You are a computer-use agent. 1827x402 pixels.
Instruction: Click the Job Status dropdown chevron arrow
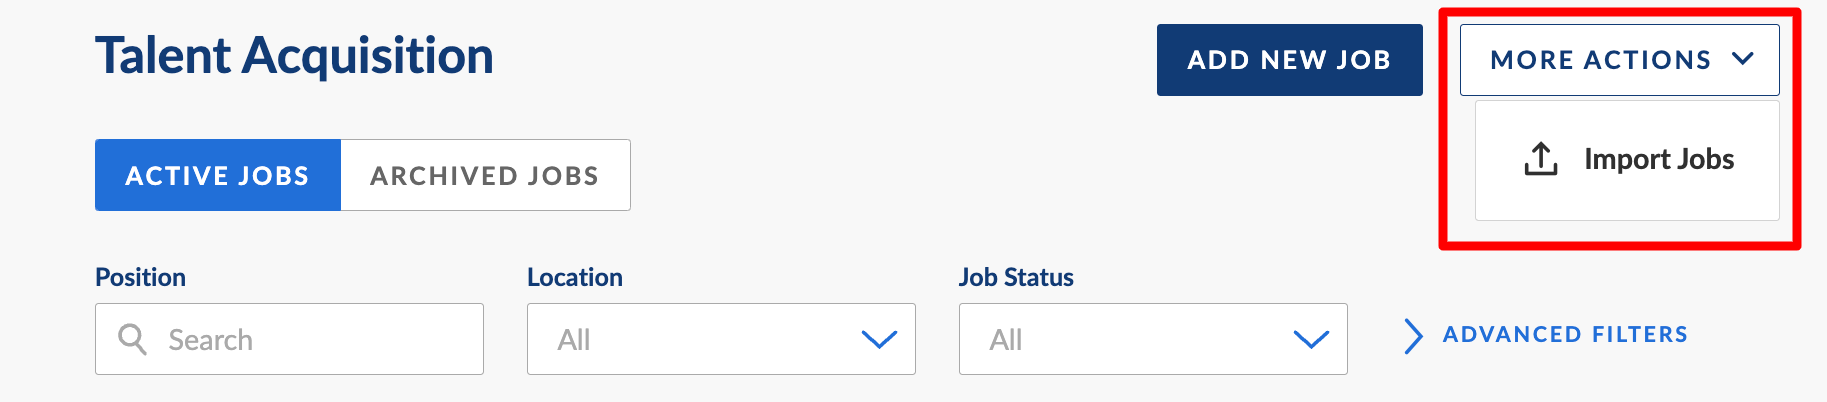(x=1311, y=340)
